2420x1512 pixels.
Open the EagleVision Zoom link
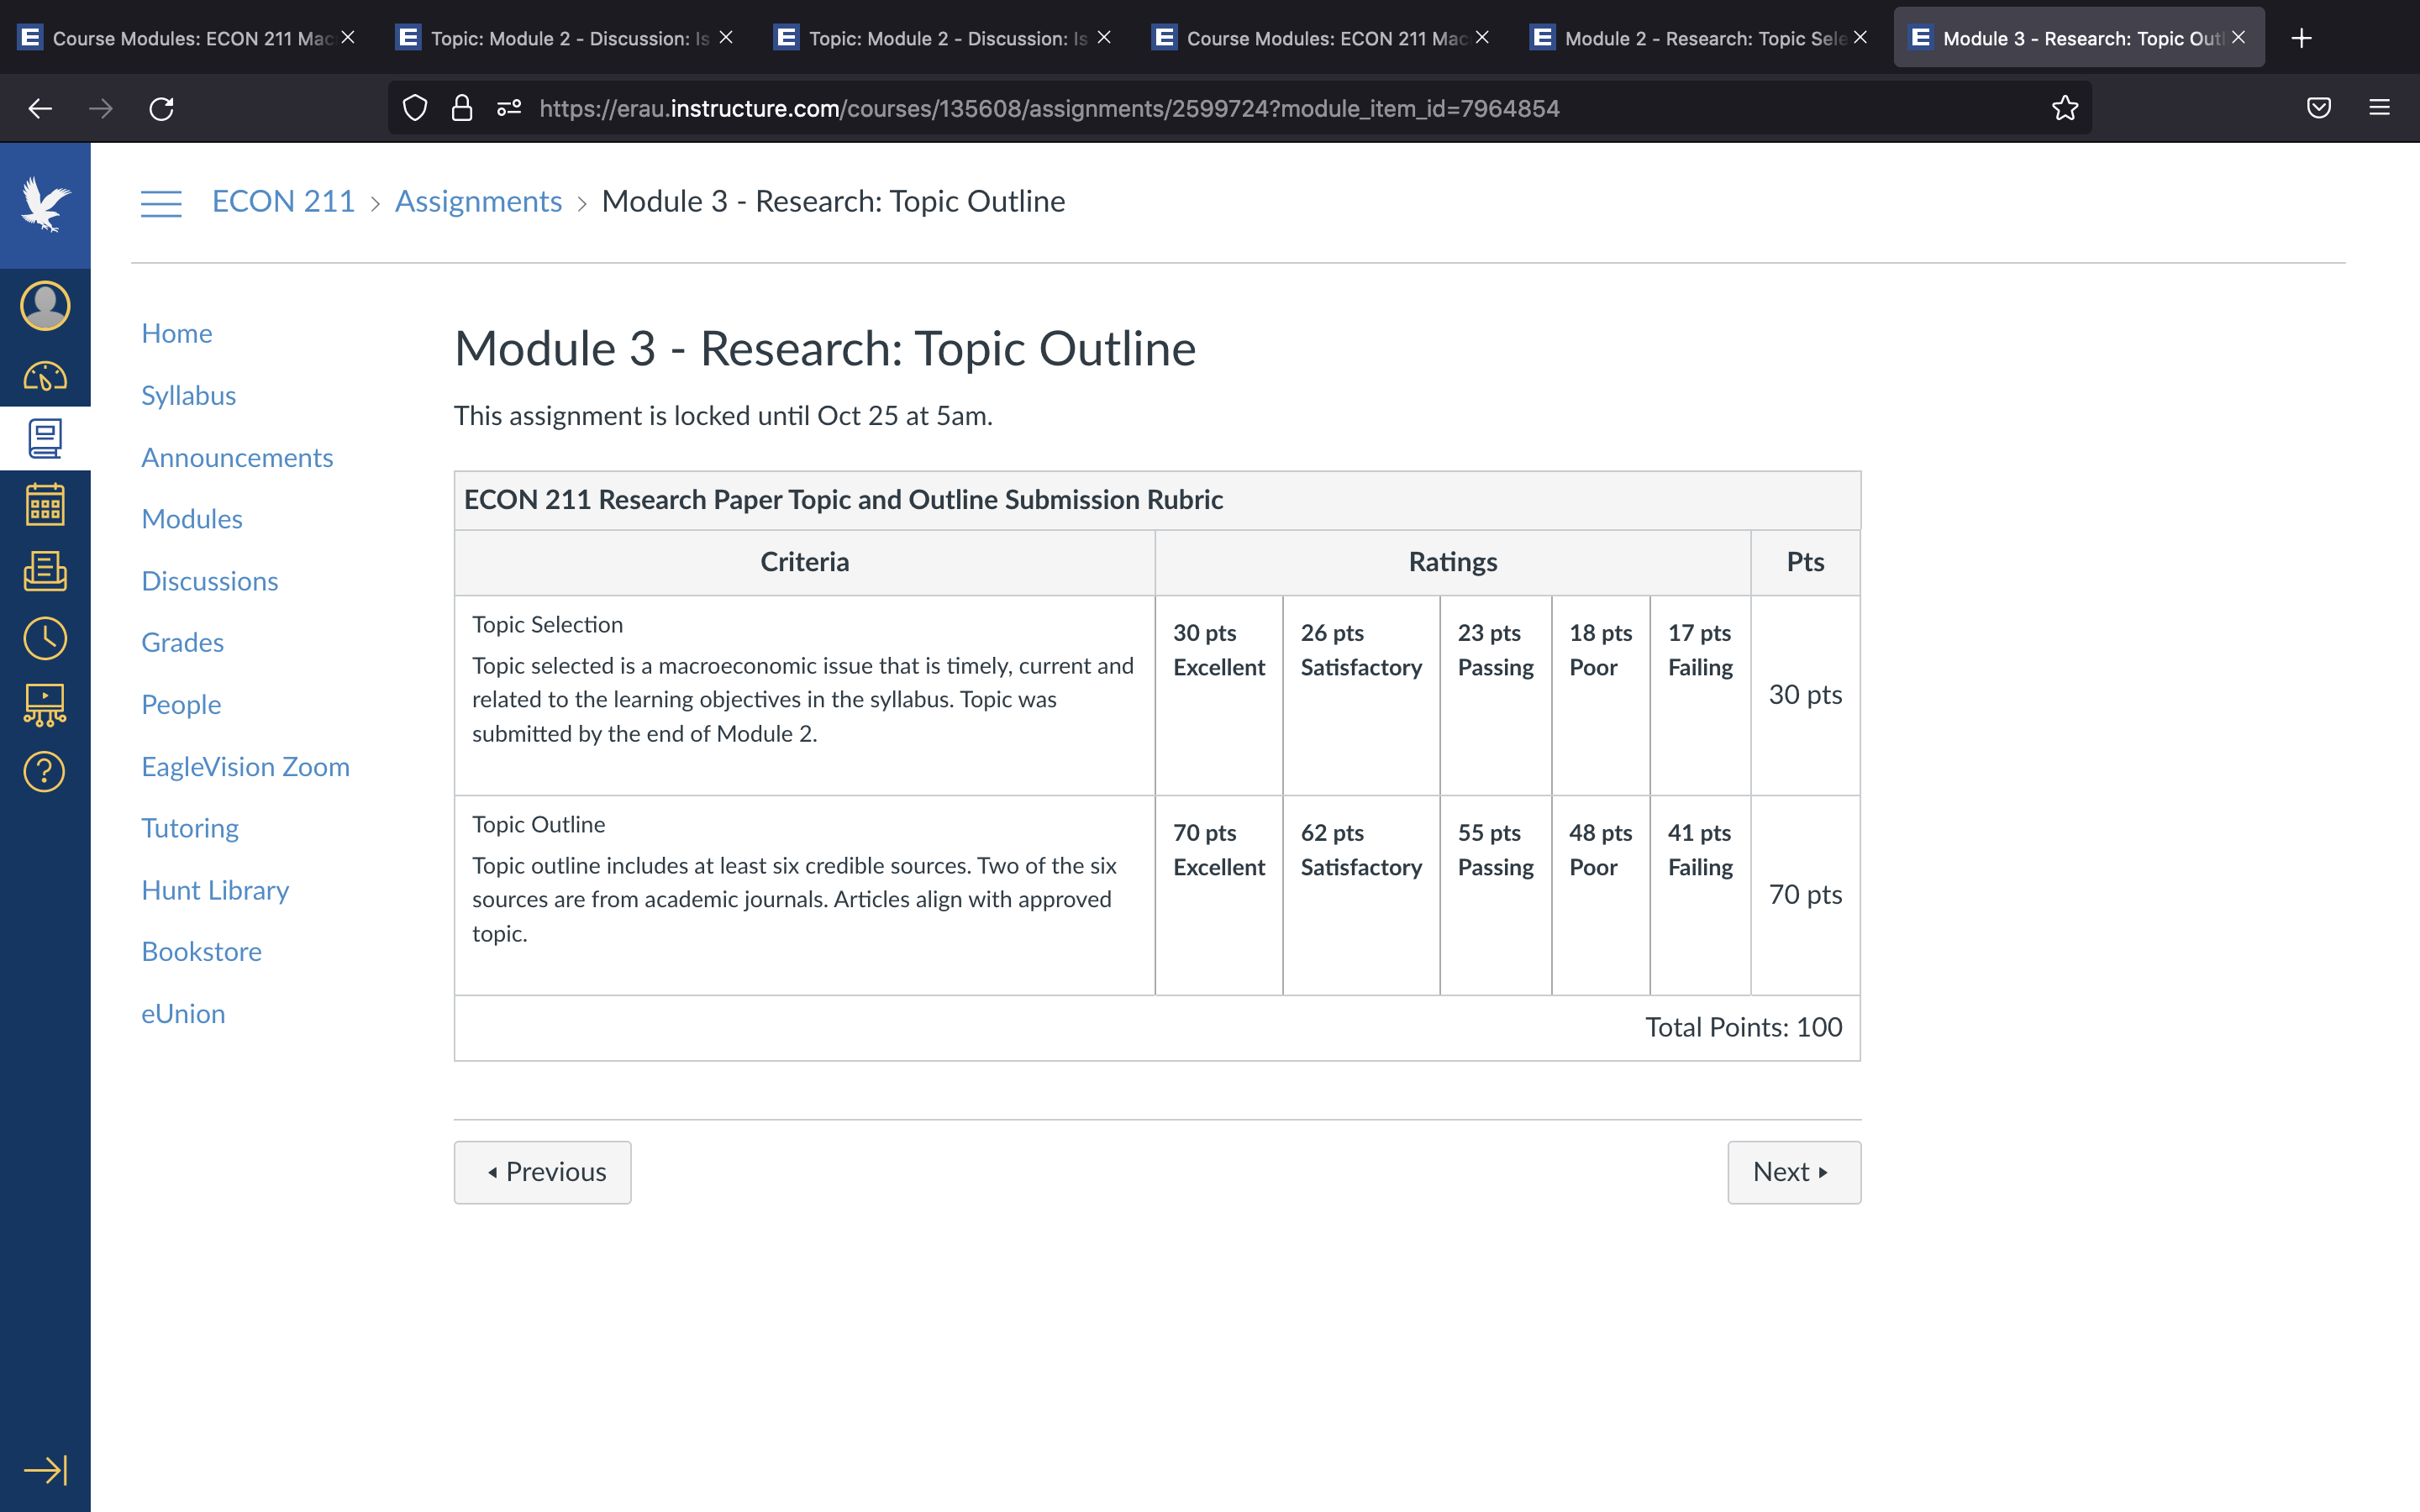coord(245,766)
